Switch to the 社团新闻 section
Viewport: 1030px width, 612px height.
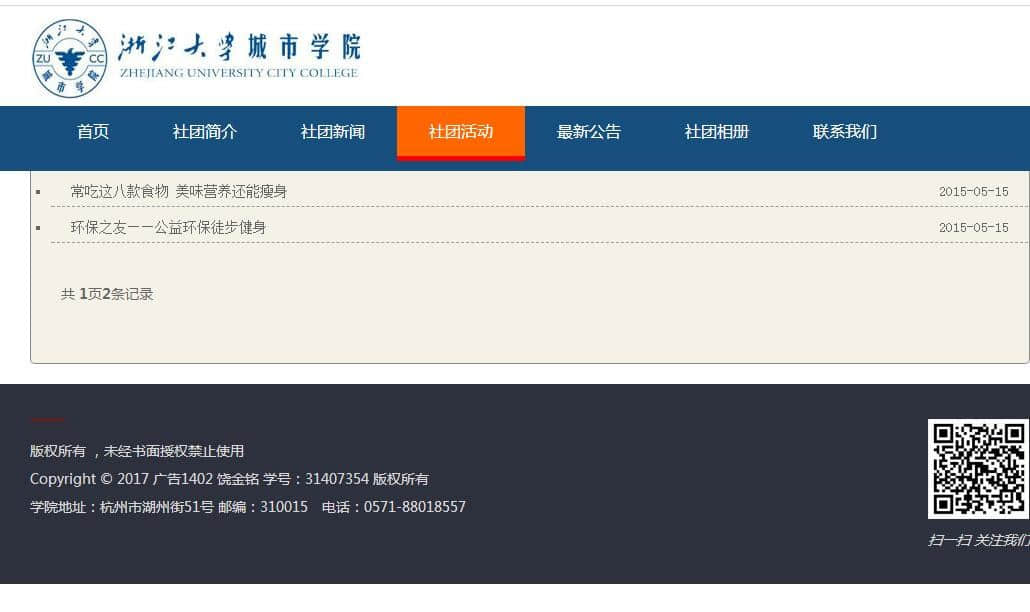[x=333, y=132]
